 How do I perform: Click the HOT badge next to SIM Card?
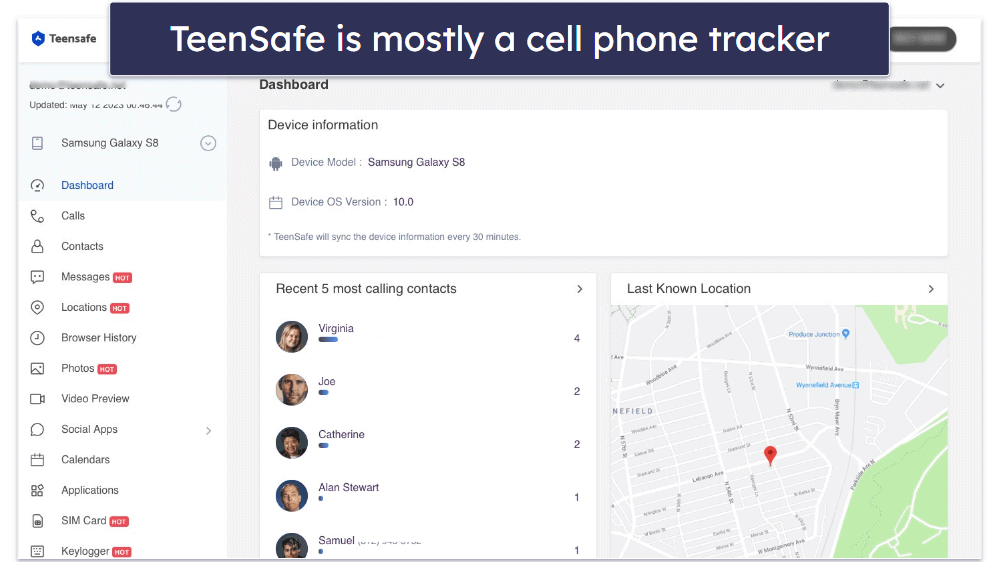coord(119,521)
